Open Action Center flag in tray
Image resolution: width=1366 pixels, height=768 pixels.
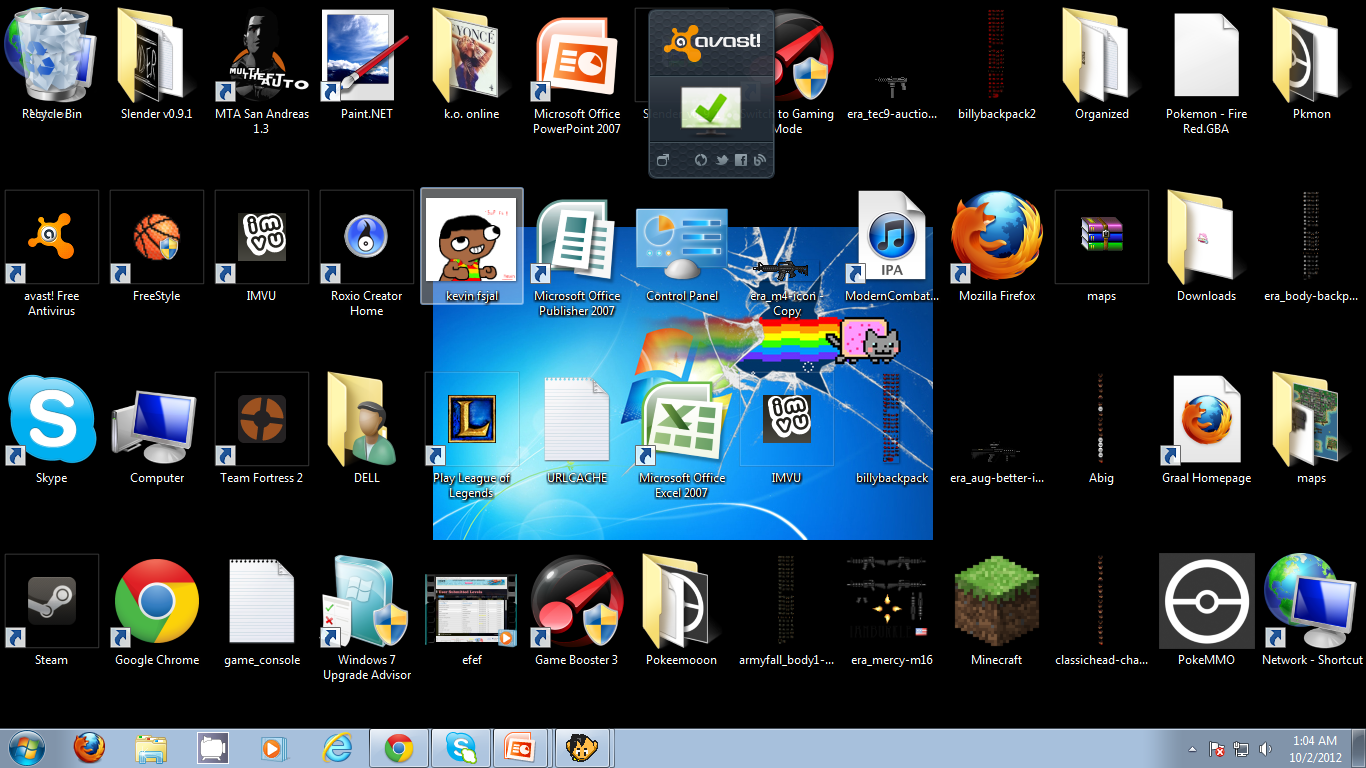(1217, 749)
